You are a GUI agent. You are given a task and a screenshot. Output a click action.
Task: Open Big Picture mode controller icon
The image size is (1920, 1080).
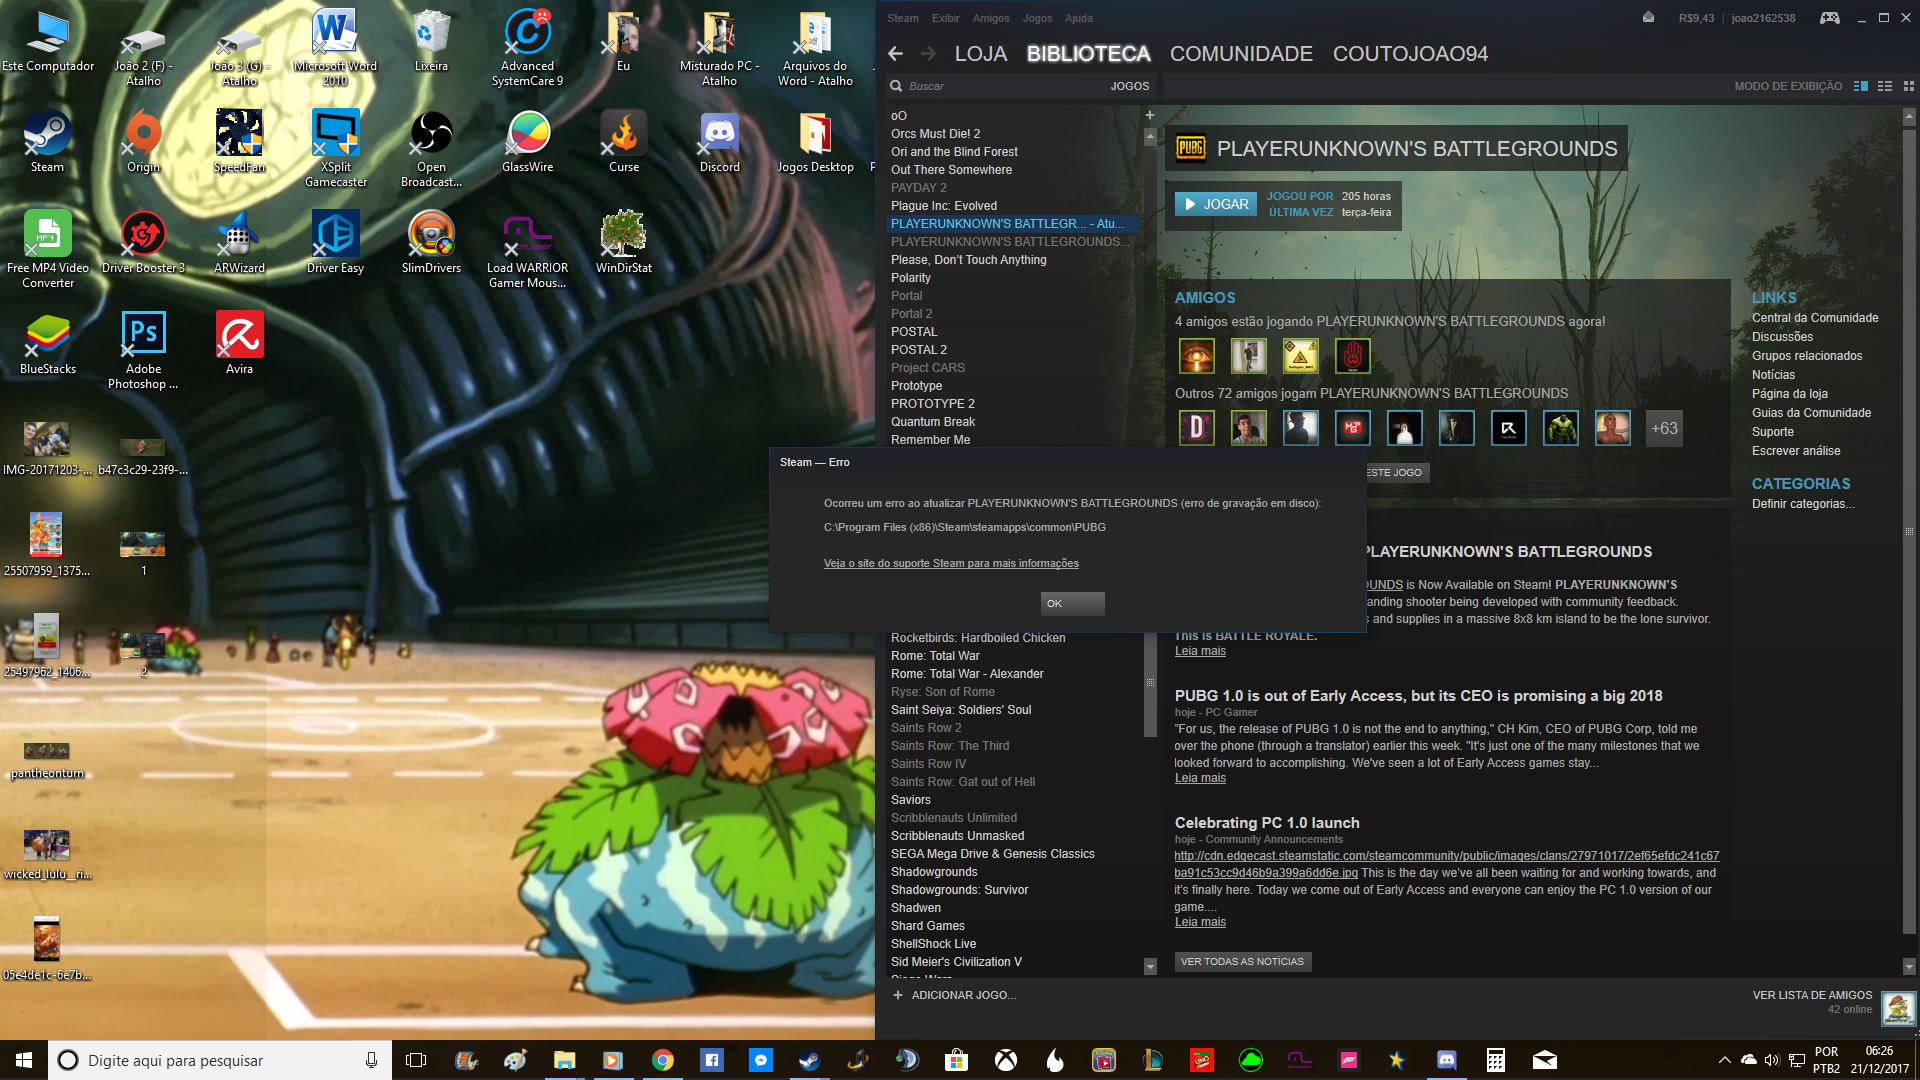tap(1829, 18)
